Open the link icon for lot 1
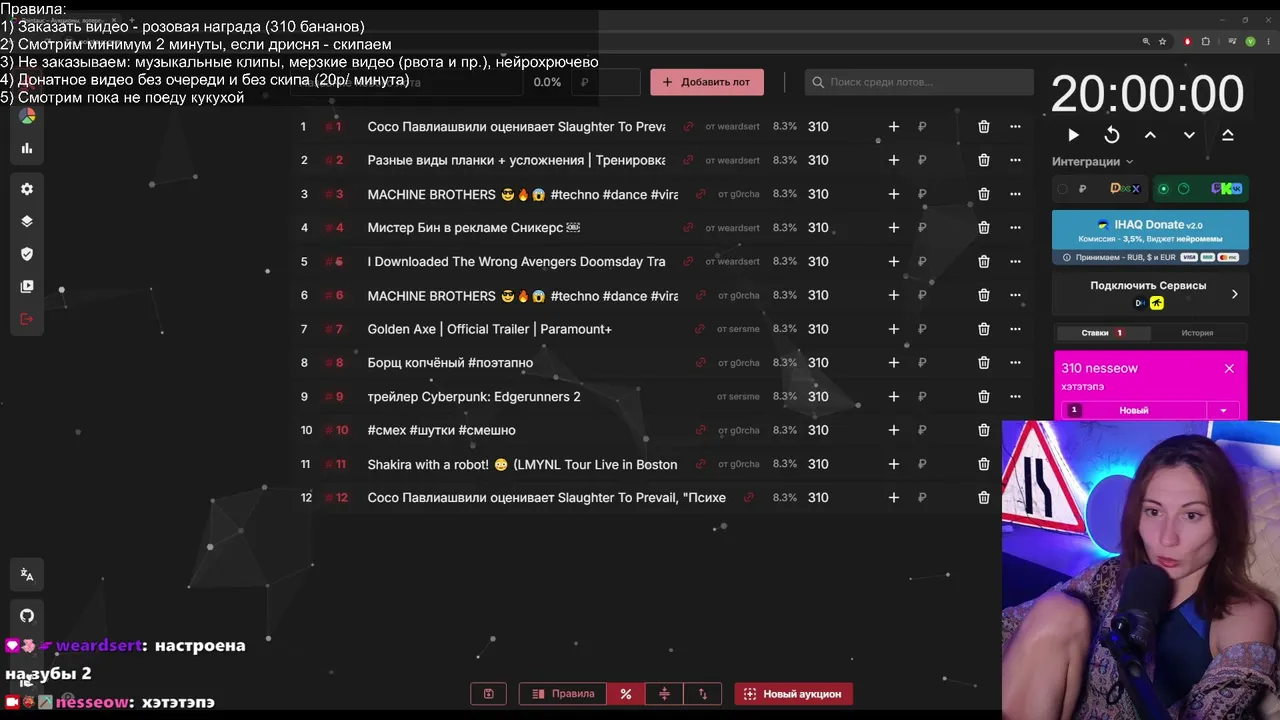Image resolution: width=1280 pixels, height=720 pixels. click(x=688, y=127)
